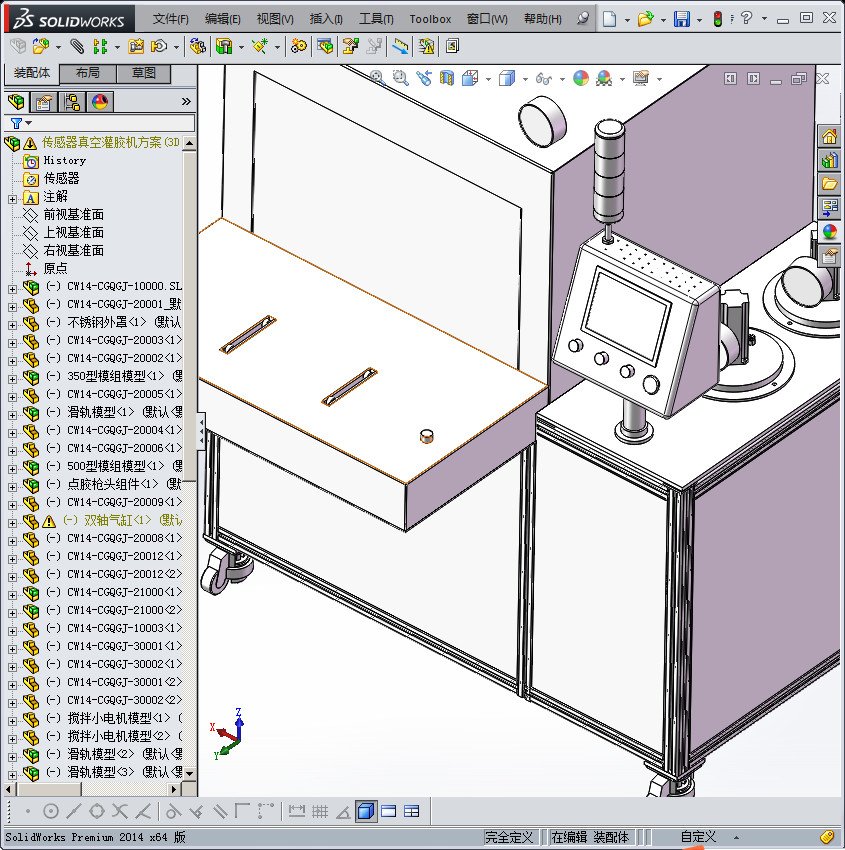Expand the 不锈钢外罩<1> component node
This screenshot has height=850, width=845.
pyautogui.click(x=12, y=325)
